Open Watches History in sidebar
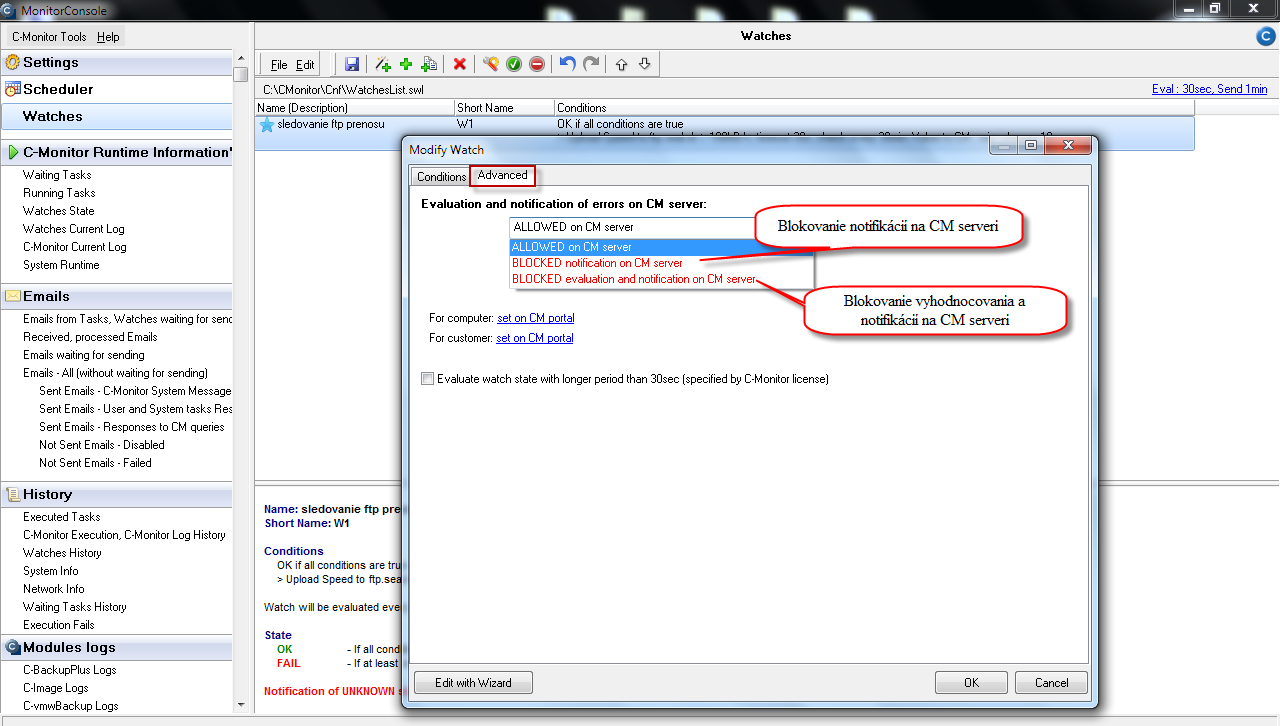 tap(62, 553)
